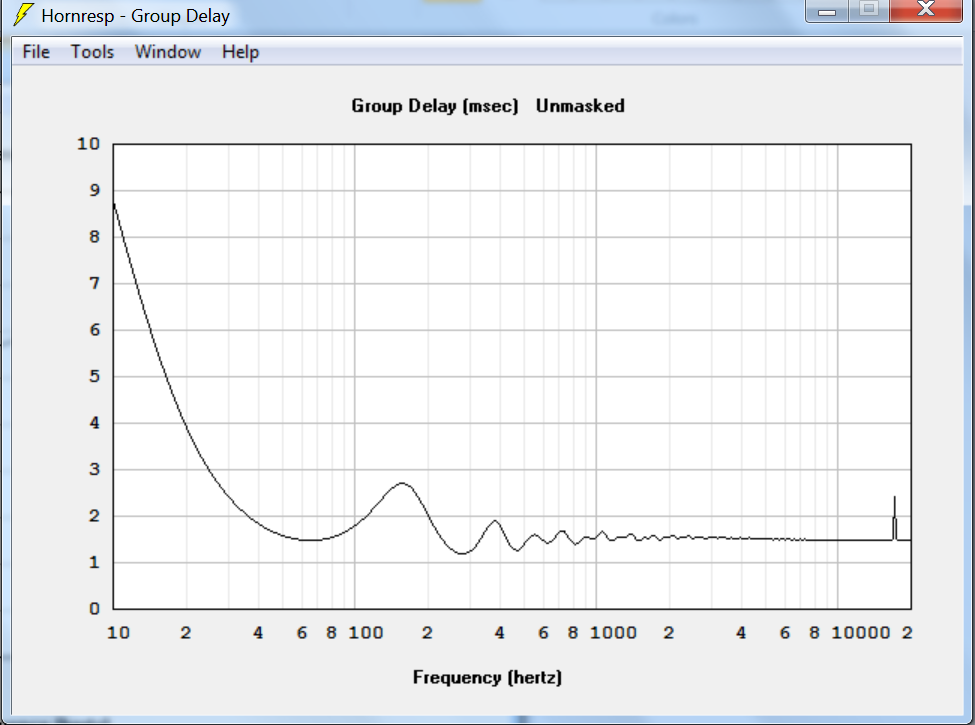Maximize the Hornresp Group Delay window
This screenshot has height=725, width=975.
(869, 10)
